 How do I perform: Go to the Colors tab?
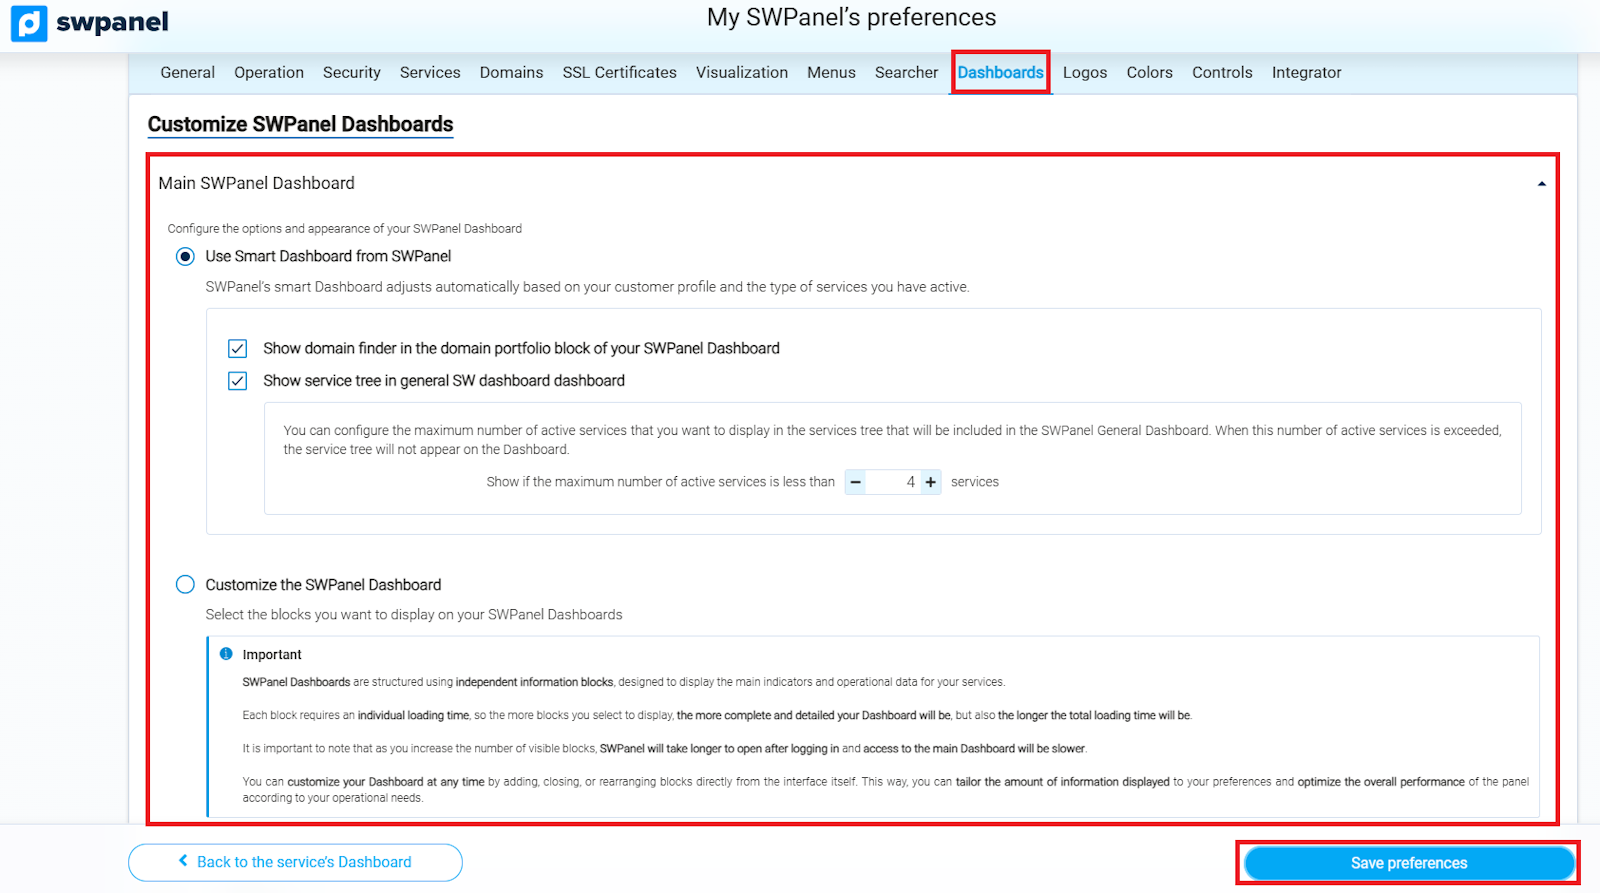(1149, 73)
